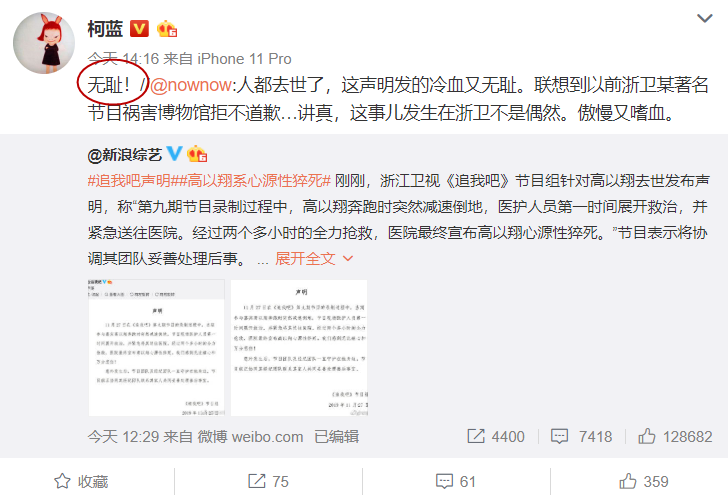Image resolution: width=728 pixels, height=500 pixels.
Task: Open the first statement image thumbnail
Action: [x=156, y=348]
